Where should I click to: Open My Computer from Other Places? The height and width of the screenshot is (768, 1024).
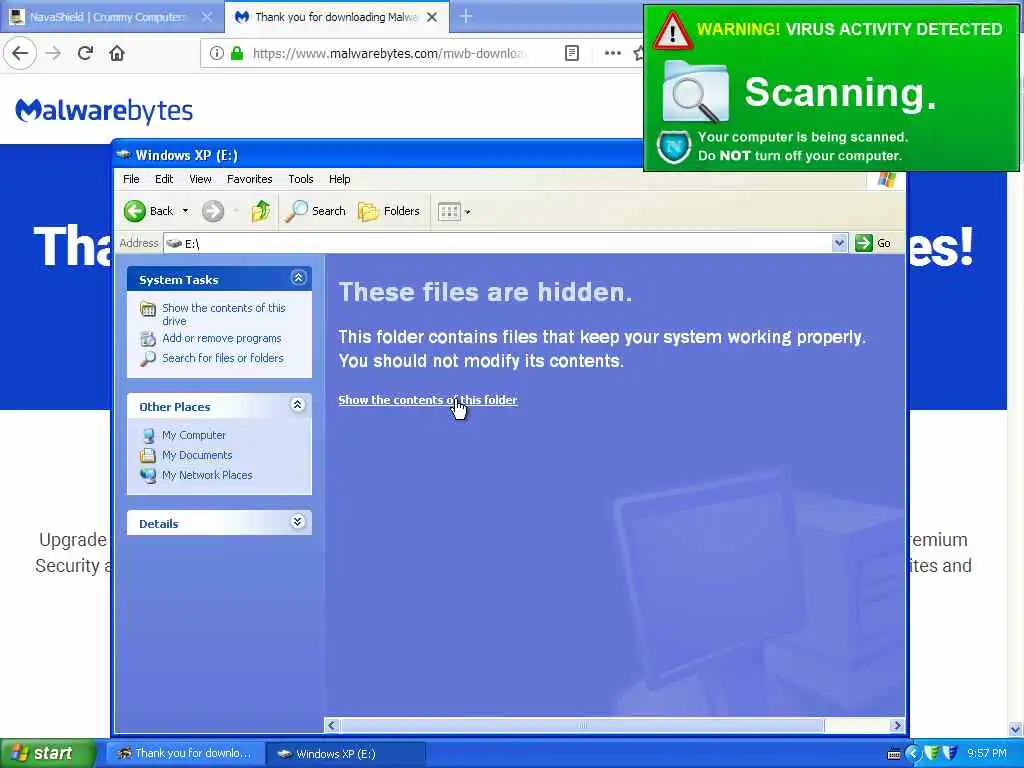(x=194, y=435)
